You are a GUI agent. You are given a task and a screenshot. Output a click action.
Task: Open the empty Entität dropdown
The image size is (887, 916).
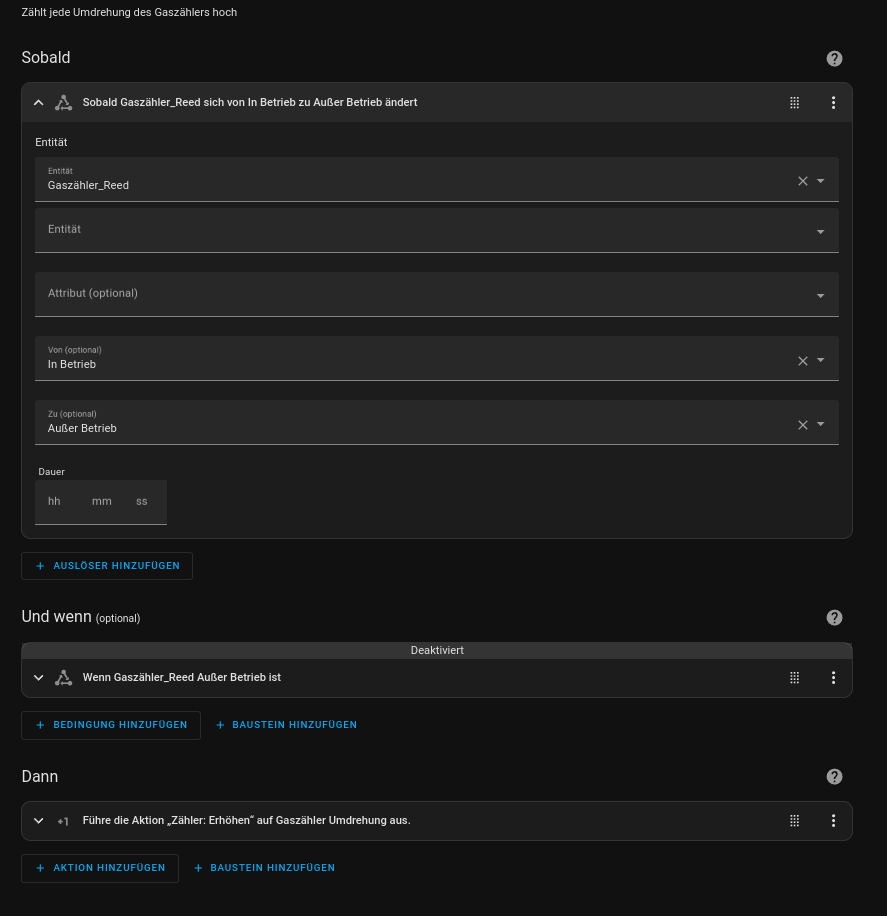(x=436, y=230)
